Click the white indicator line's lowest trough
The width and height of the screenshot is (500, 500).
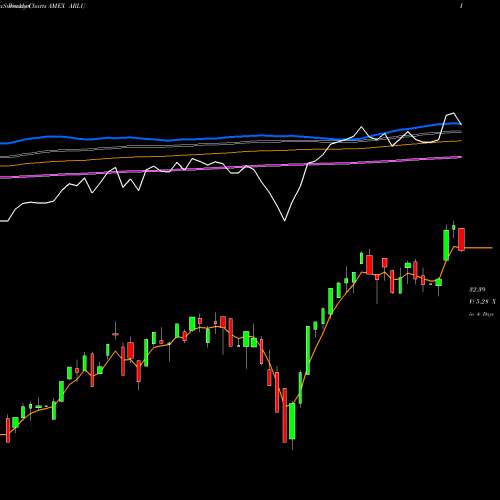click(285, 220)
